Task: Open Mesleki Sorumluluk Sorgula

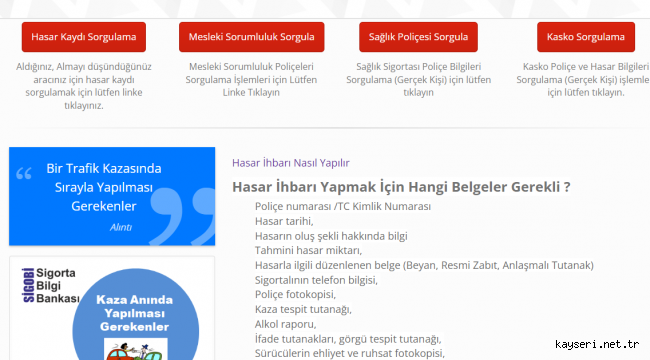Action: [x=252, y=37]
